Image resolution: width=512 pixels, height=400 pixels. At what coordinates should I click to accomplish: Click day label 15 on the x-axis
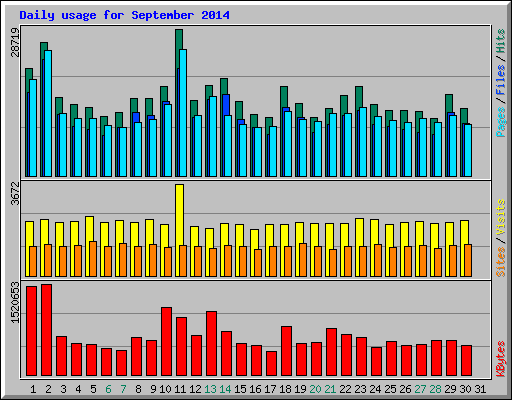click(240, 389)
